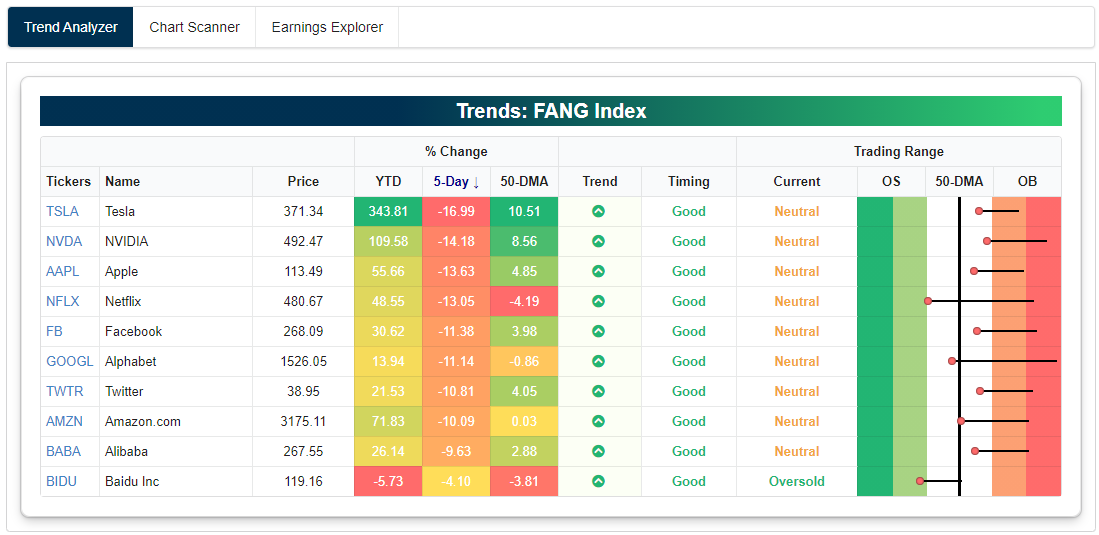
Task: Click the Price column header
Action: click(x=303, y=181)
